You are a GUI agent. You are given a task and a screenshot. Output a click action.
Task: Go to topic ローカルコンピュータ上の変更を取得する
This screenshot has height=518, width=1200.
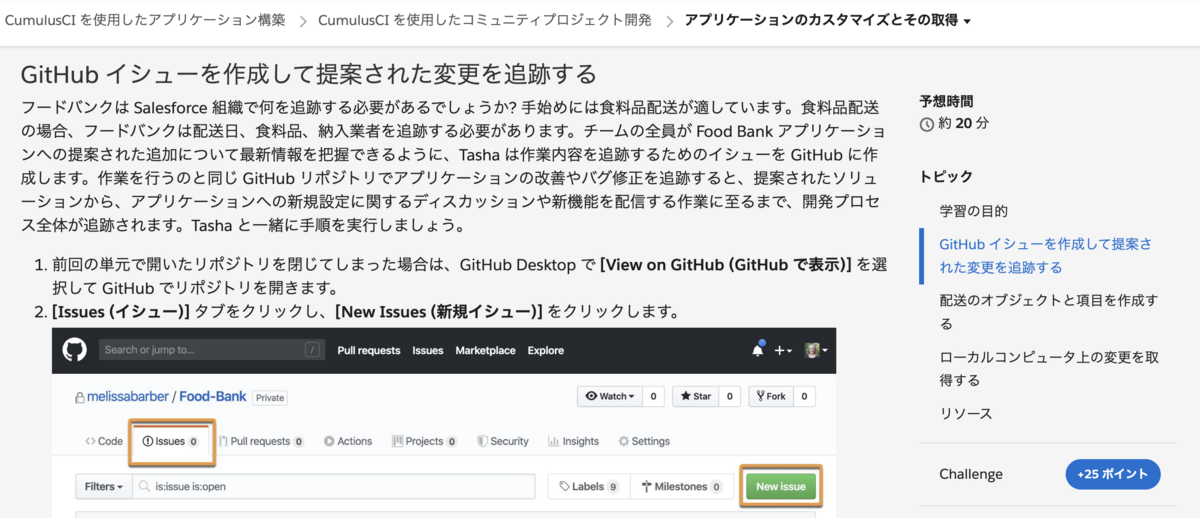(1050, 368)
